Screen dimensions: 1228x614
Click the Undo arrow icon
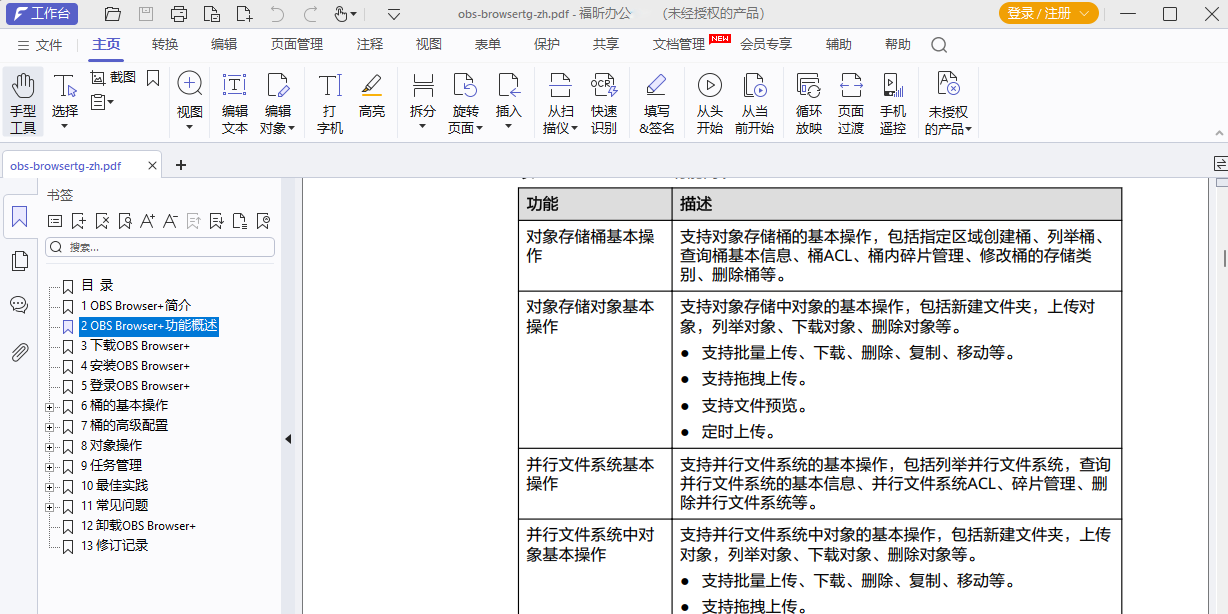(x=277, y=14)
